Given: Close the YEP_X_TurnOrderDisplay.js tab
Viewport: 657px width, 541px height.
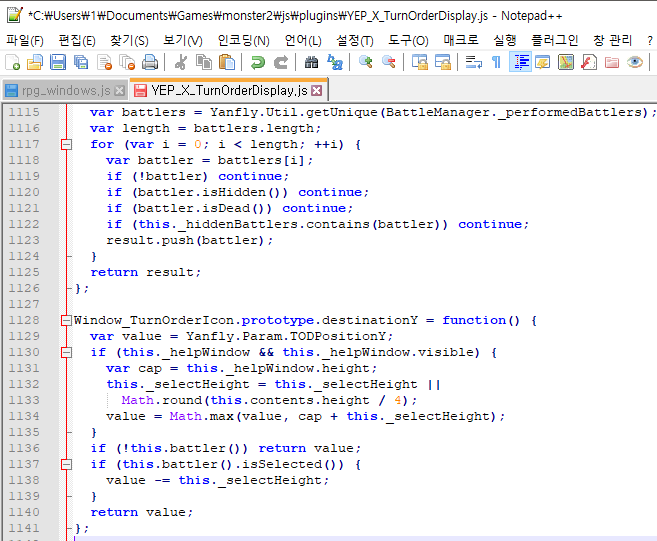Looking at the screenshot, I should (x=317, y=91).
